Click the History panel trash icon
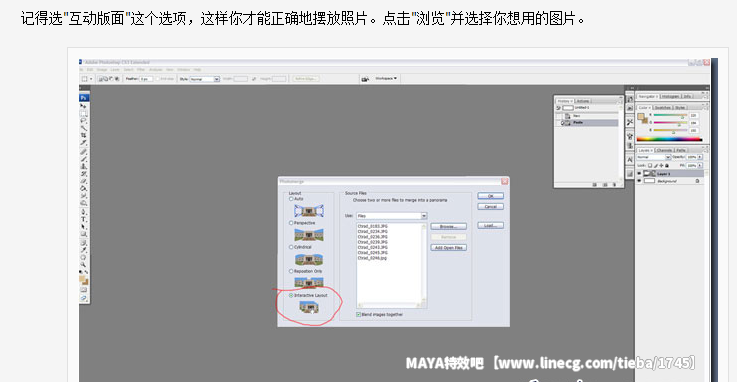 pos(614,185)
